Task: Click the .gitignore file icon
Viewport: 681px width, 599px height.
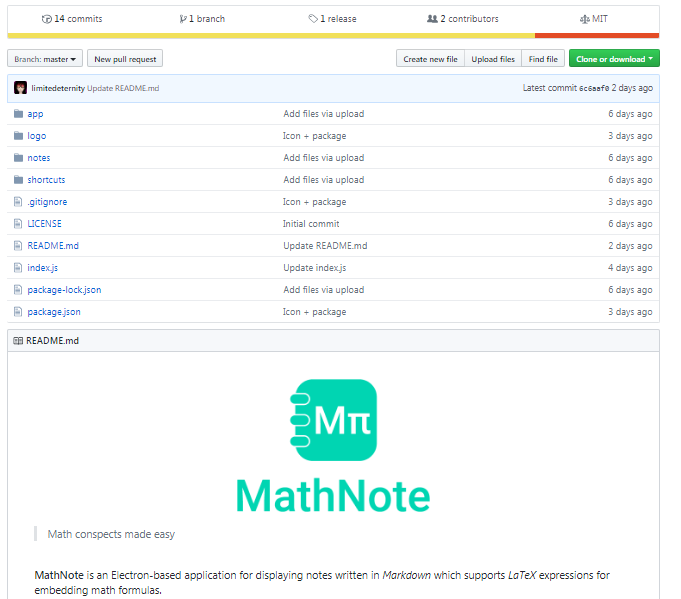Action: click(18, 202)
